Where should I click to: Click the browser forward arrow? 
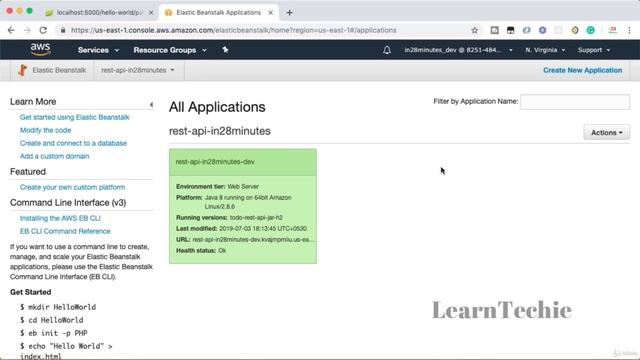tap(27, 30)
